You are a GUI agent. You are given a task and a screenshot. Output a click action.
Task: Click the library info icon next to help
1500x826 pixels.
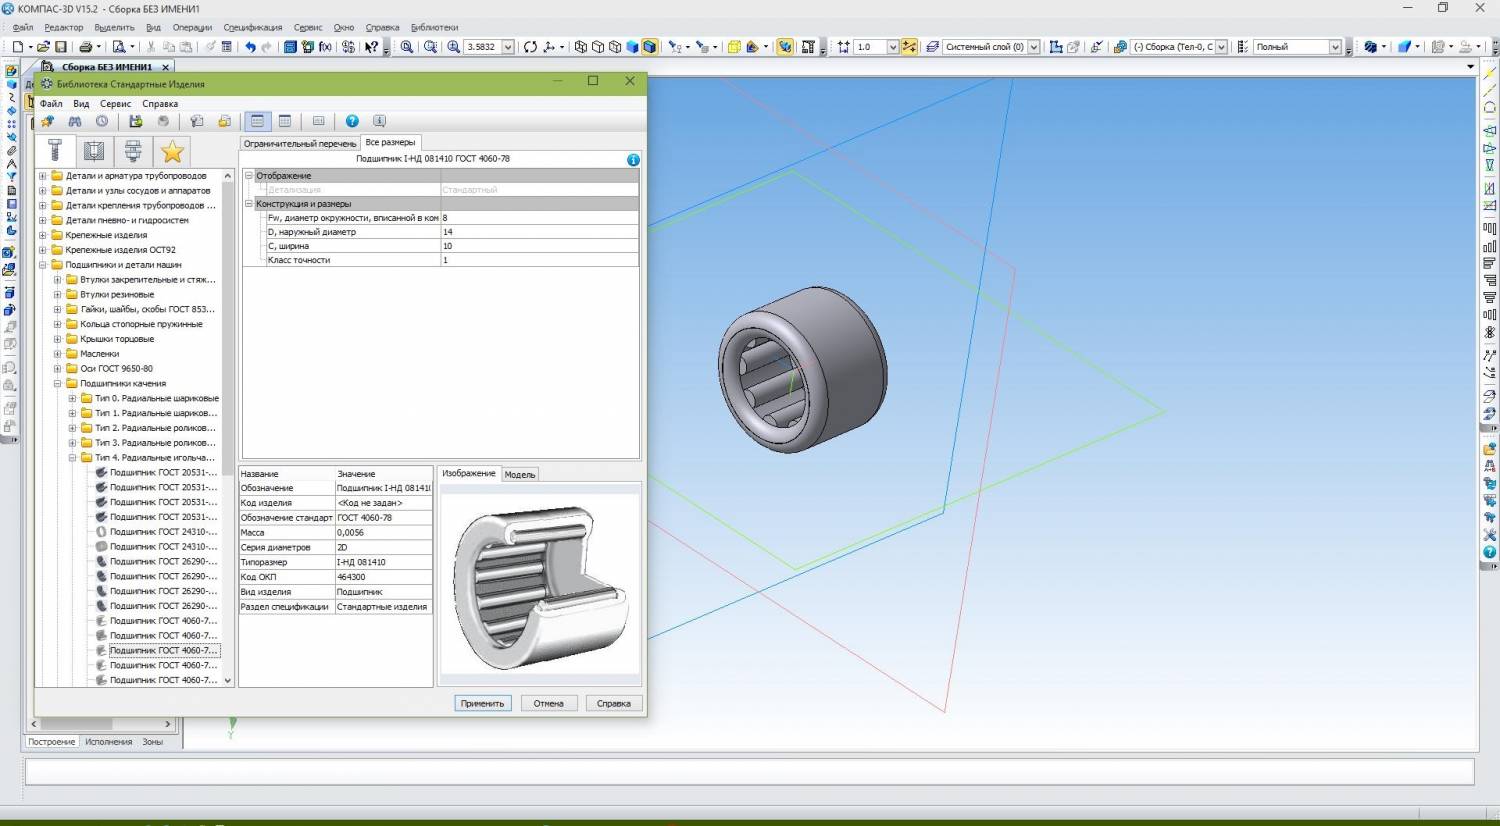(x=379, y=121)
